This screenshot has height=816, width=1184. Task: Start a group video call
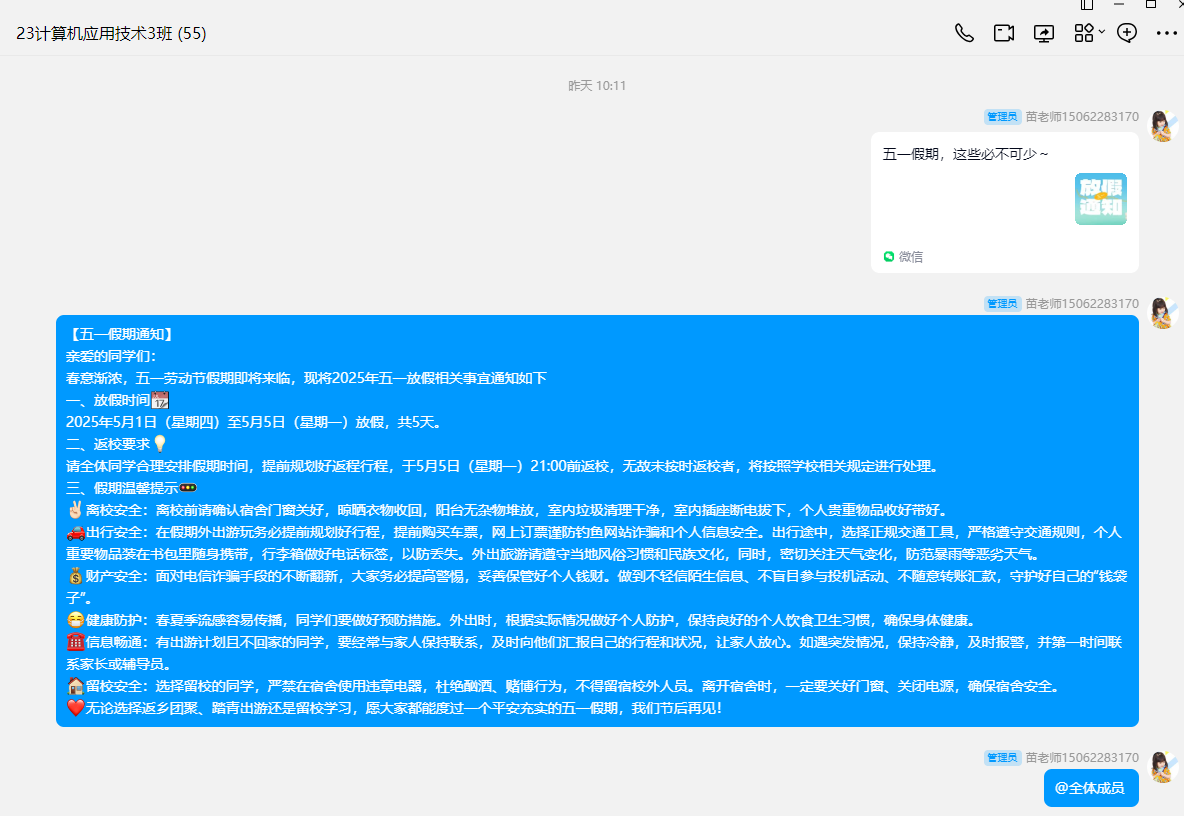click(x=1004, y=33)
